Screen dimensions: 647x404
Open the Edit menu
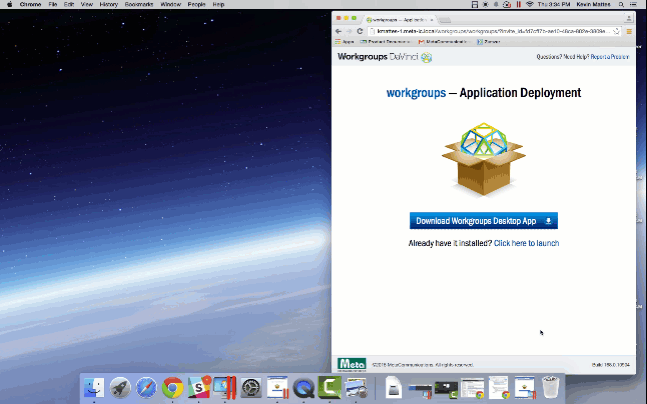click(68, 4)
